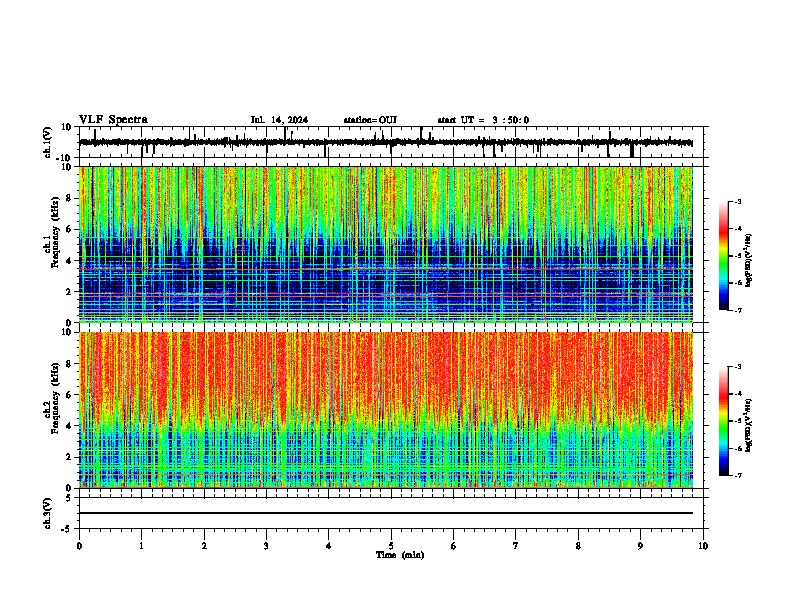Select the date label "Jul. 14, 2024"
Screen dimensions: 792x612
pyautogui.click(x=279, y=120)
